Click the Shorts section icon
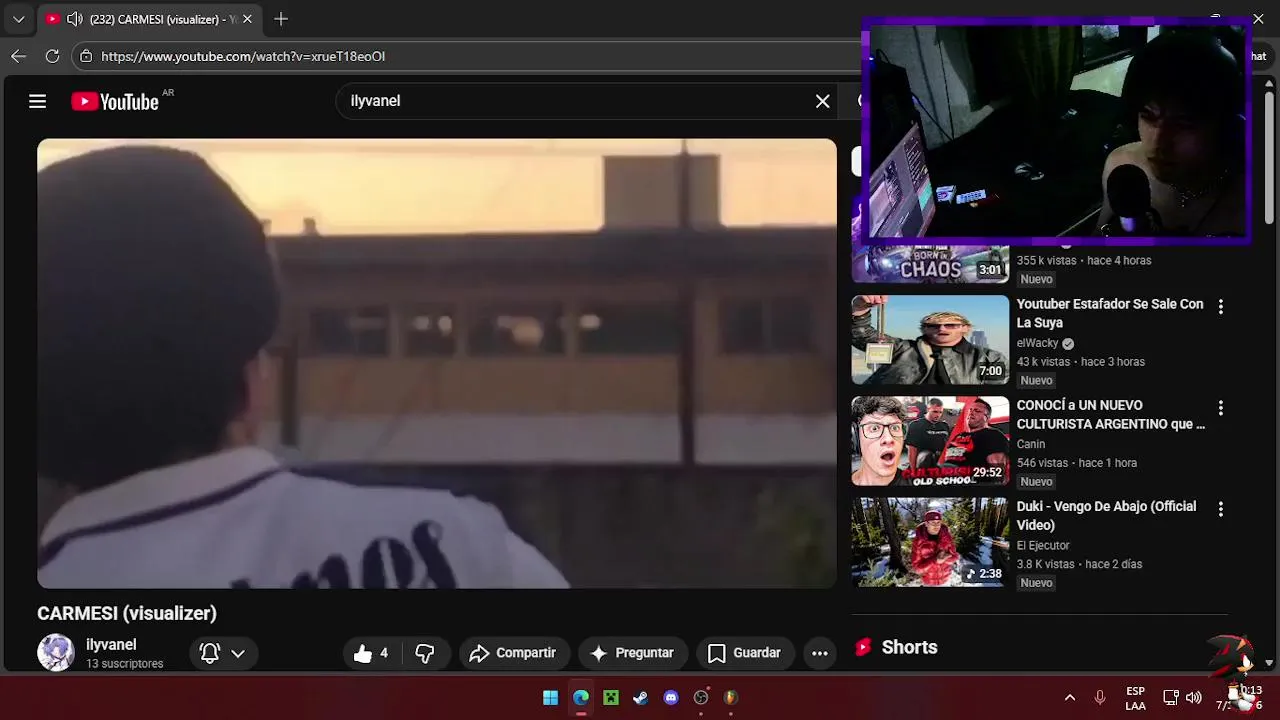This screenshot has height=720, width=1280. pos(863,647)
